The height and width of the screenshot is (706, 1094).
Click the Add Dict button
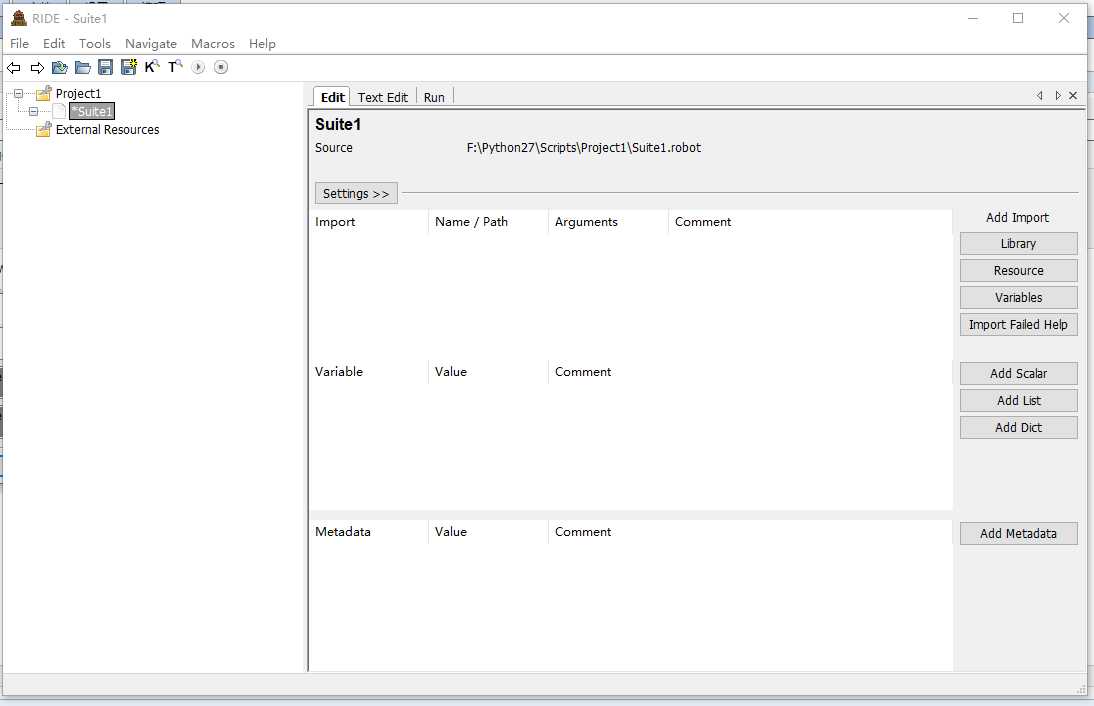[1018, 428]
